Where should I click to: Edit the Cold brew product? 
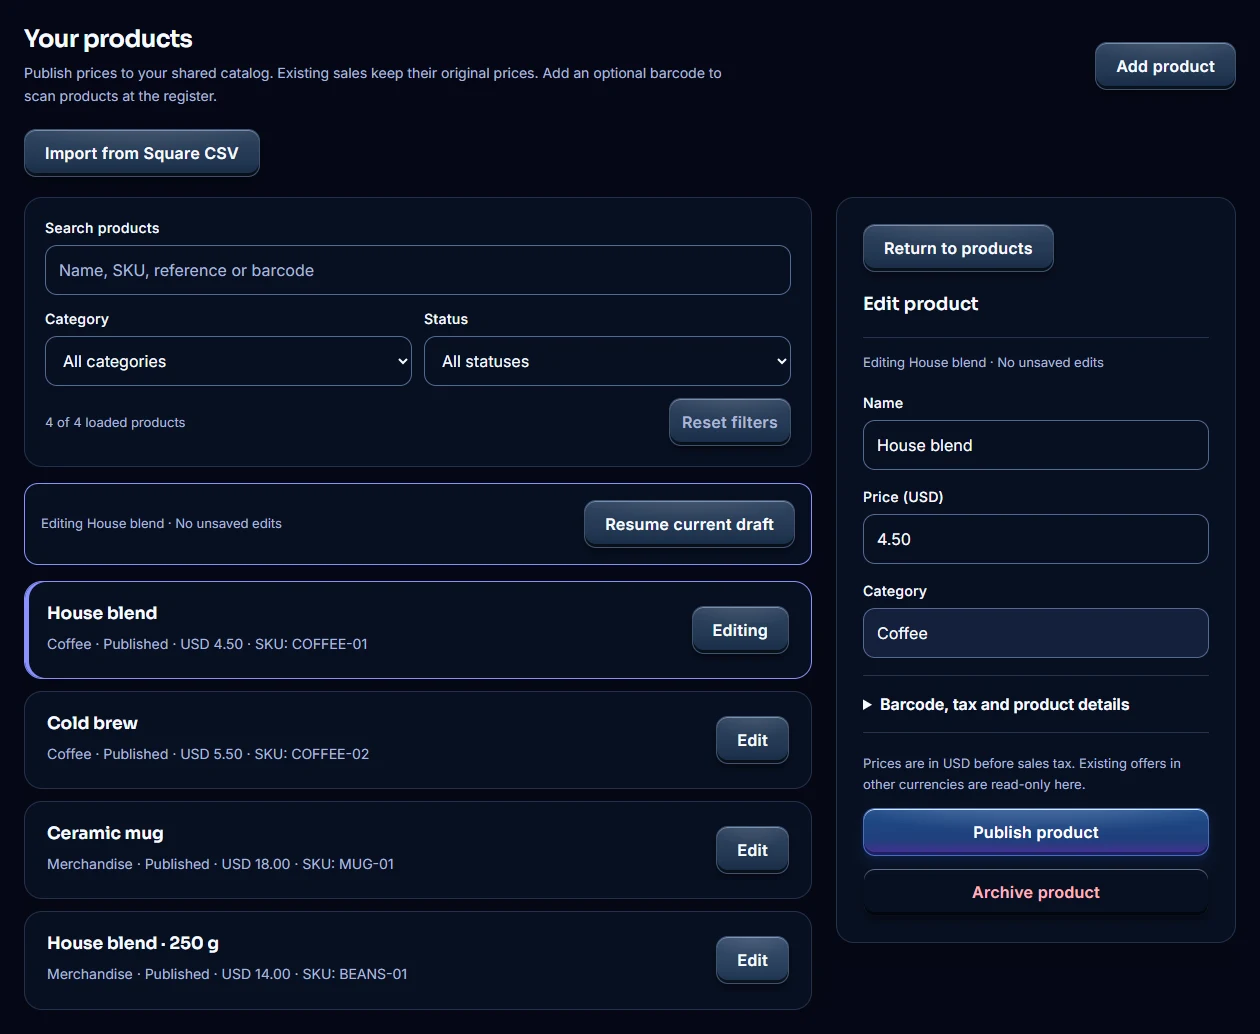pyautogui.click(x=752, y=740)
